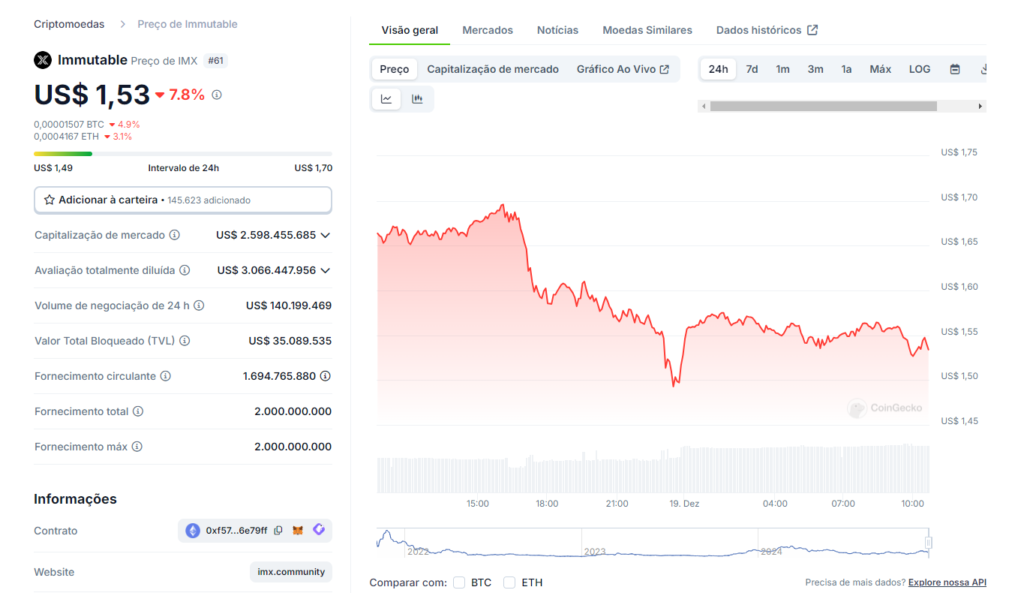Click the right arrow of the range scrollbar
This screenshot has width=1024, height=593.
click(x=980, y=106)
